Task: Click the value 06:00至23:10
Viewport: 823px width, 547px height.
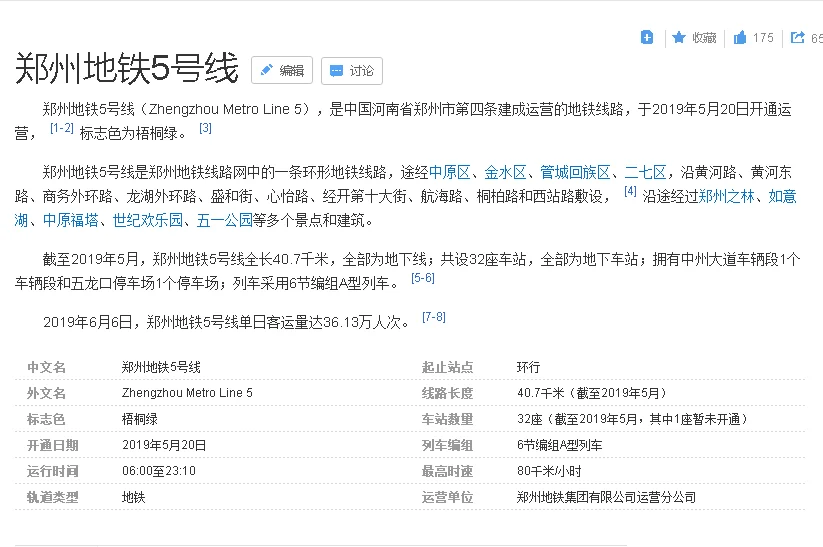Action: point(159,471)
